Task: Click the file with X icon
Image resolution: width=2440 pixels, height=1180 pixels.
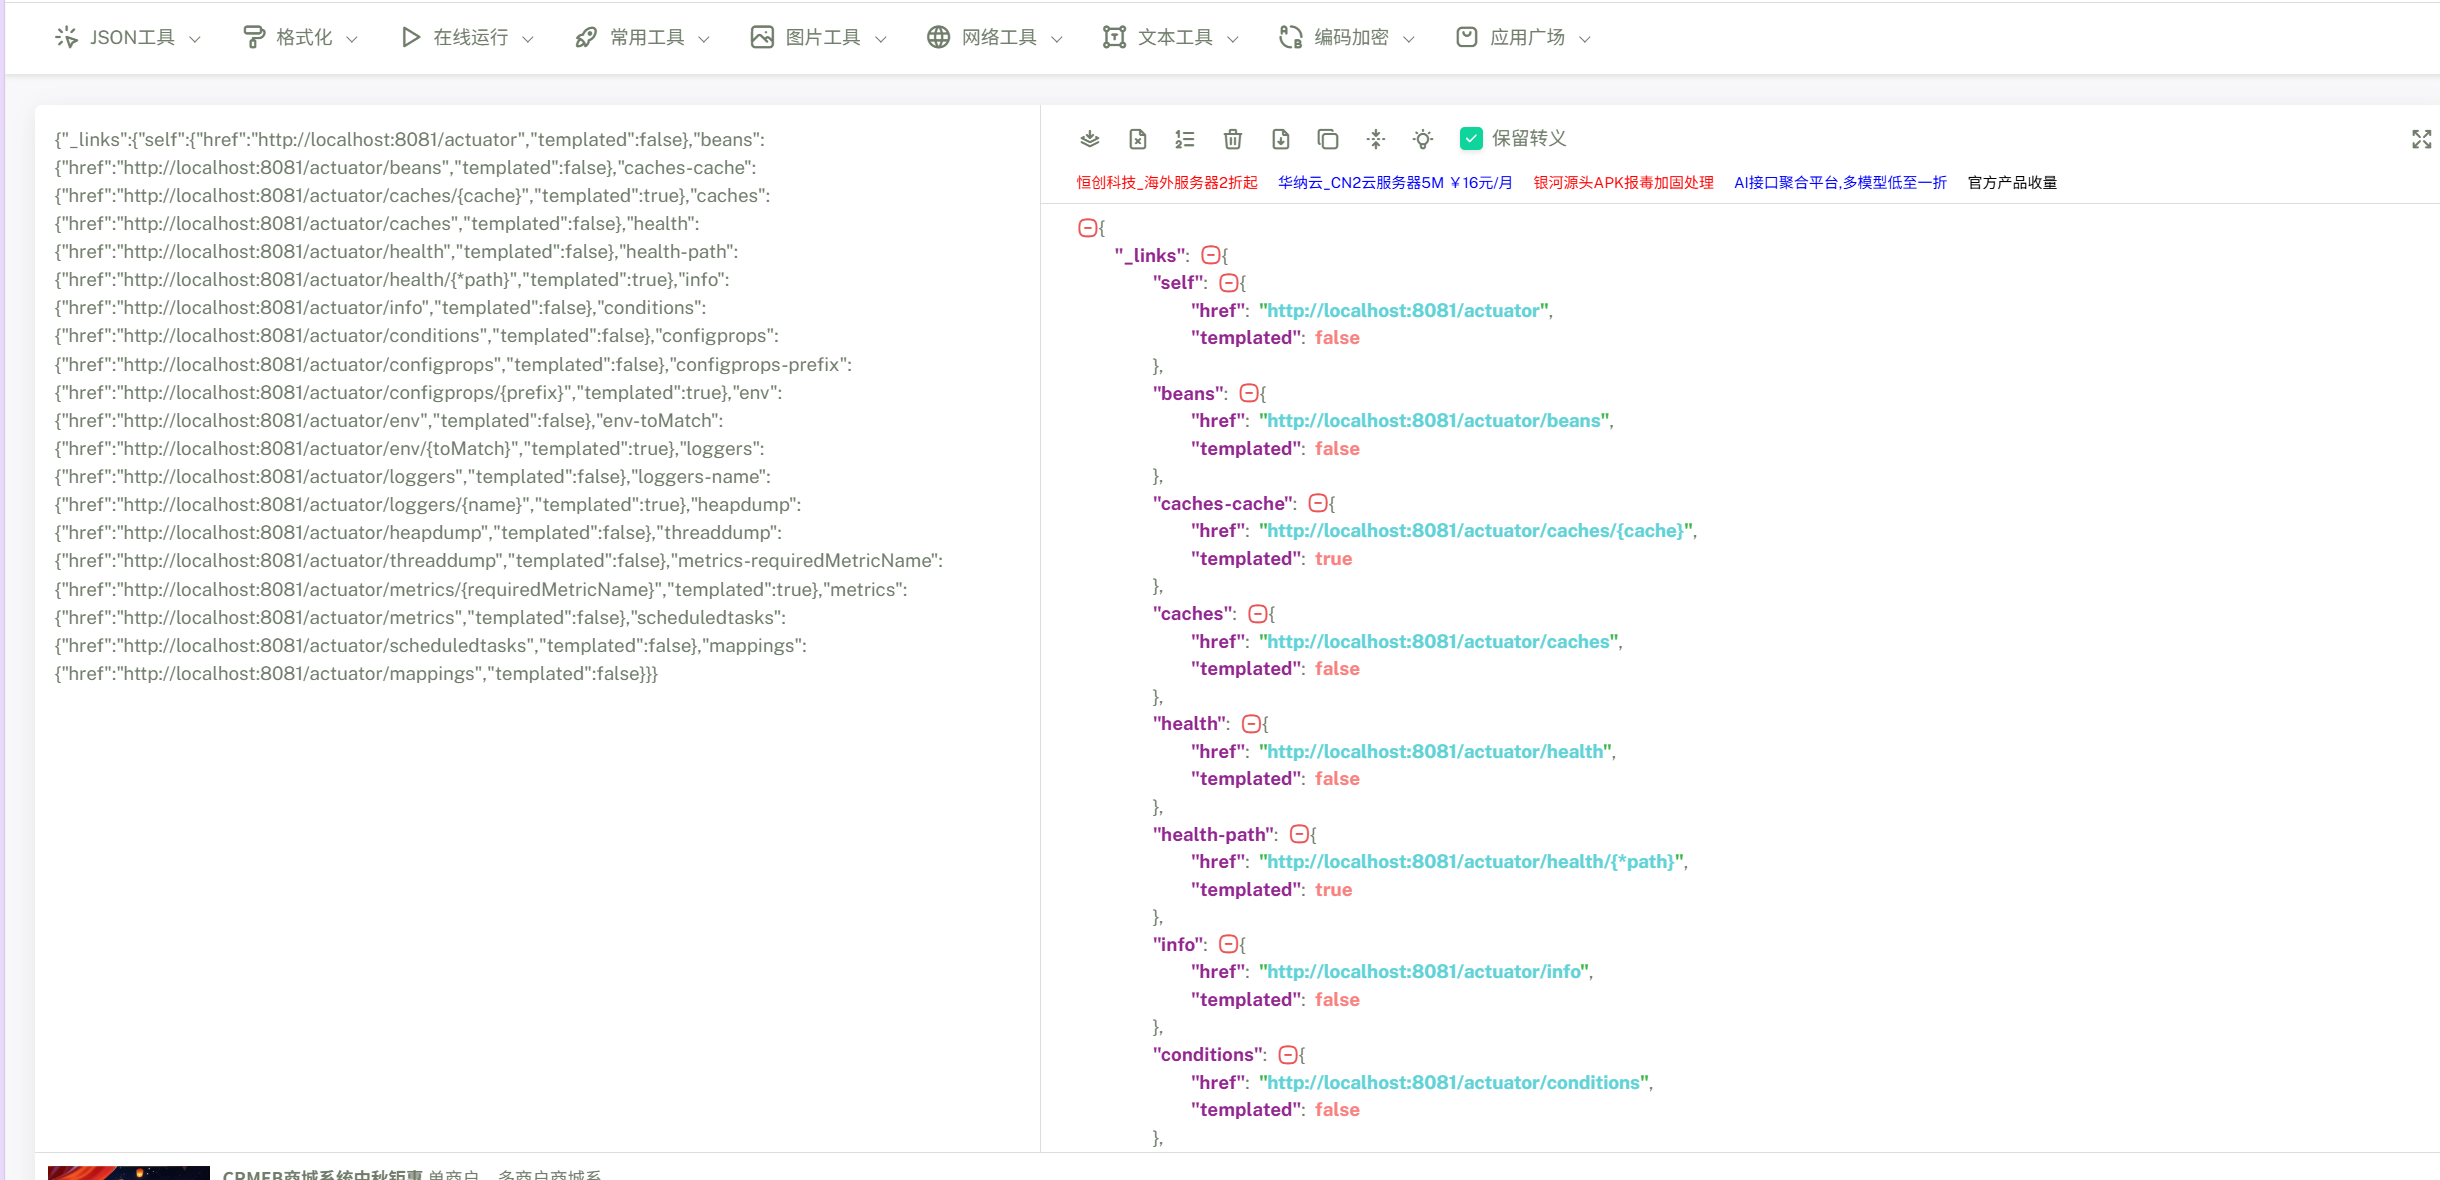Action: coord(1137,139)
